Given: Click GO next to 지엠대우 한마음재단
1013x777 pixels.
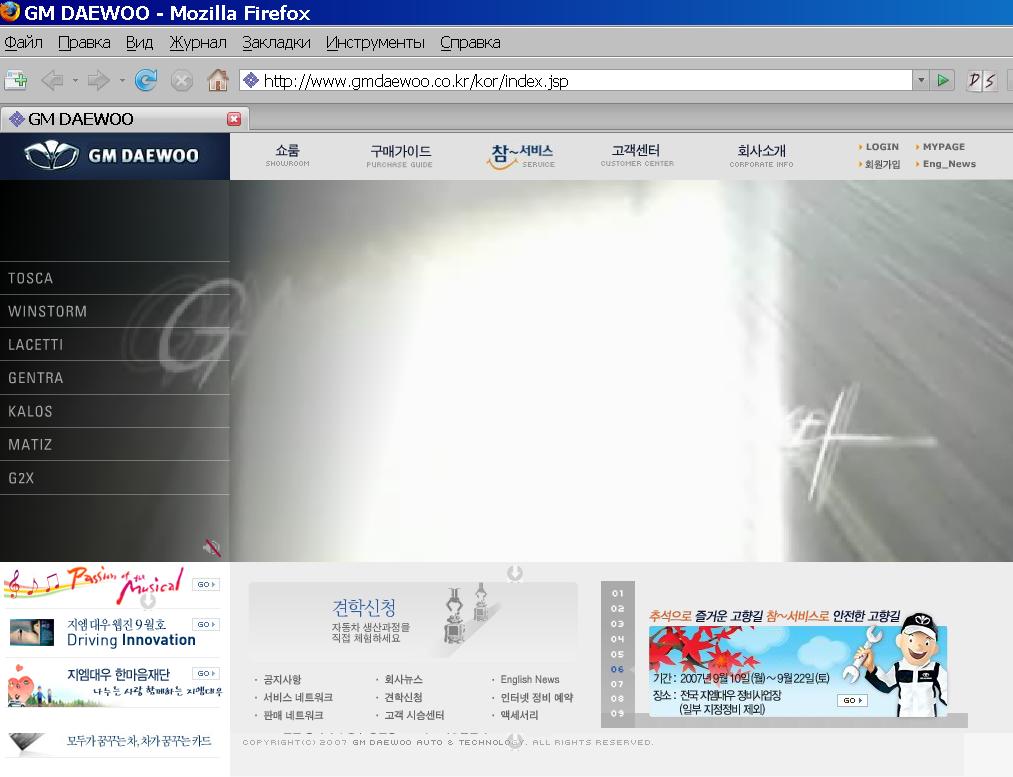Looking at the screenshot, I should [x=206, y=674].
